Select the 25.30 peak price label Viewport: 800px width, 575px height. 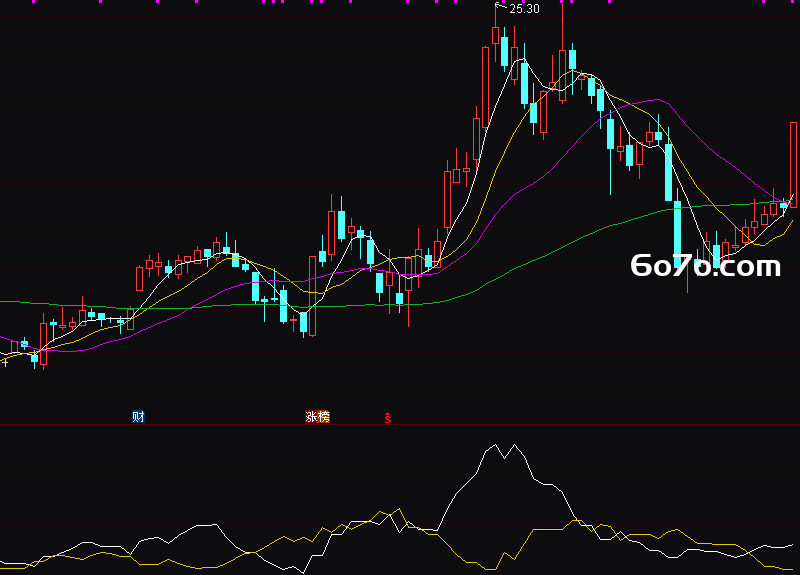coord(524,9)
